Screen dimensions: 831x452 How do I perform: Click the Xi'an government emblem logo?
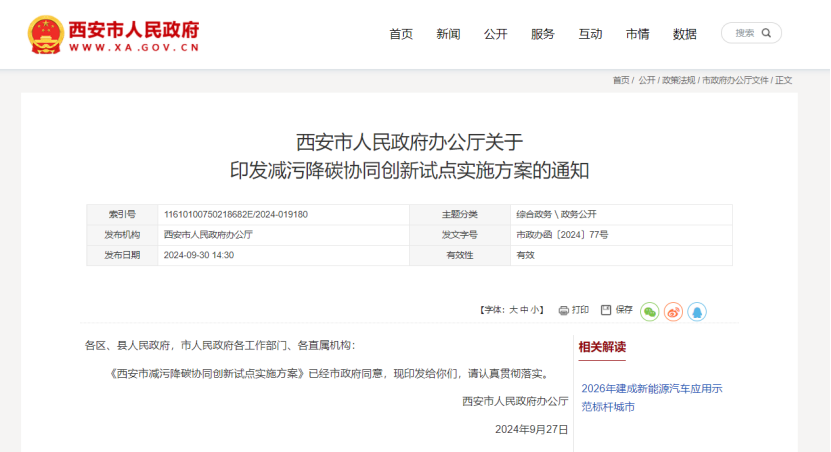click(x=44, y=34)
